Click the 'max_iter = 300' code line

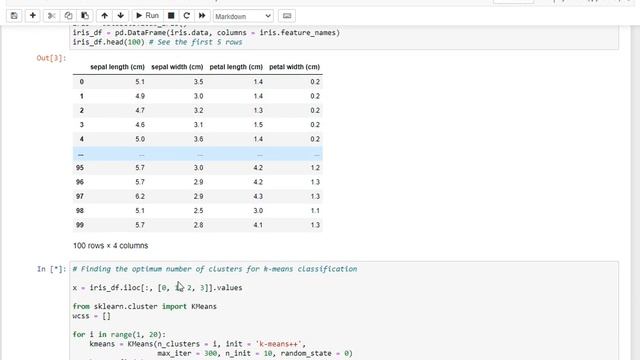coord(255,353)
